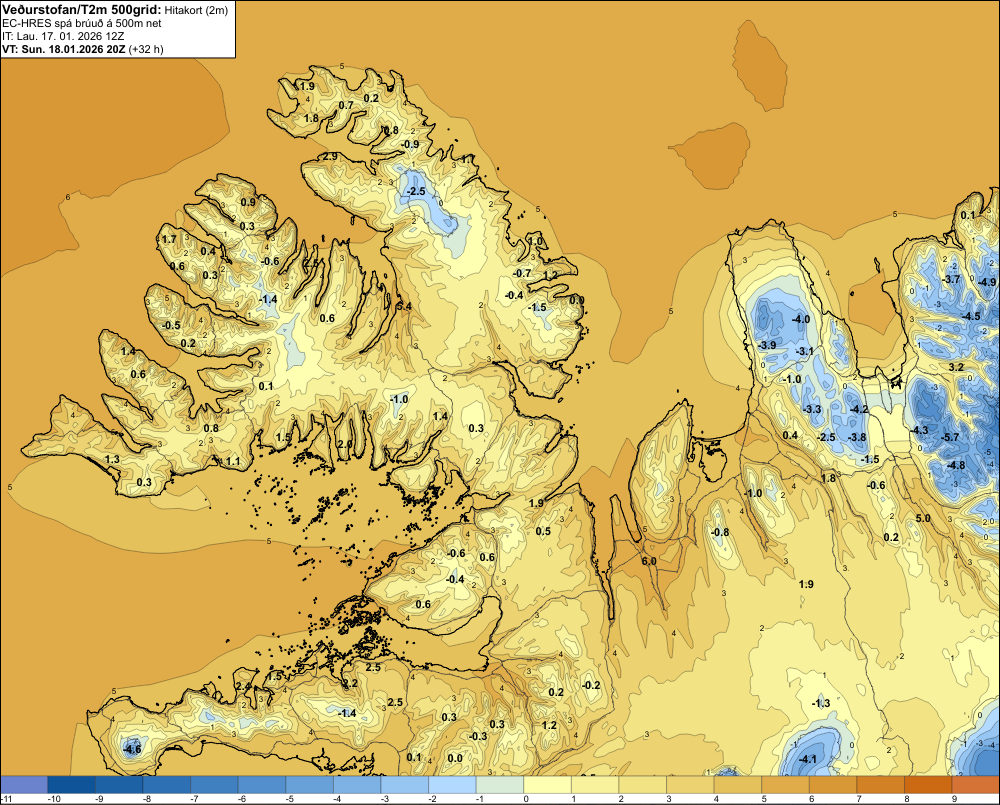Click the temperature value '0.7'
Screen dimensions: 1000x805
point(346,105)
